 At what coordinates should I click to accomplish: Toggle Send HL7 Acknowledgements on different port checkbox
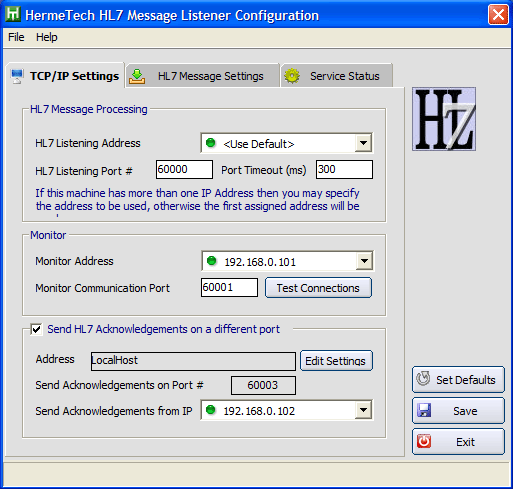click(x=36, y=329)
